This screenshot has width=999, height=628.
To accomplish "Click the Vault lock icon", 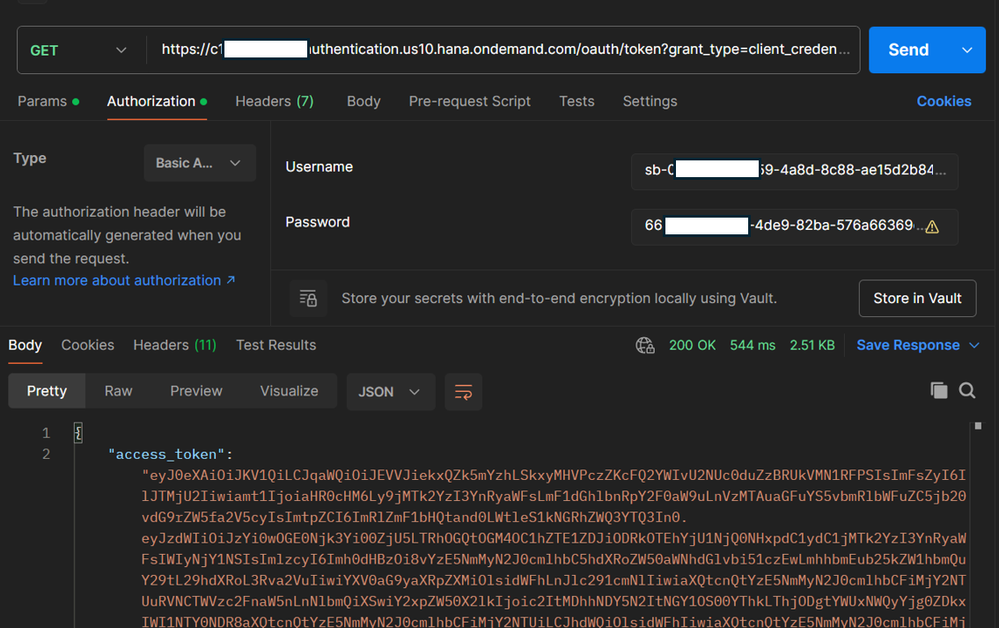I will (x=308, y=298).
